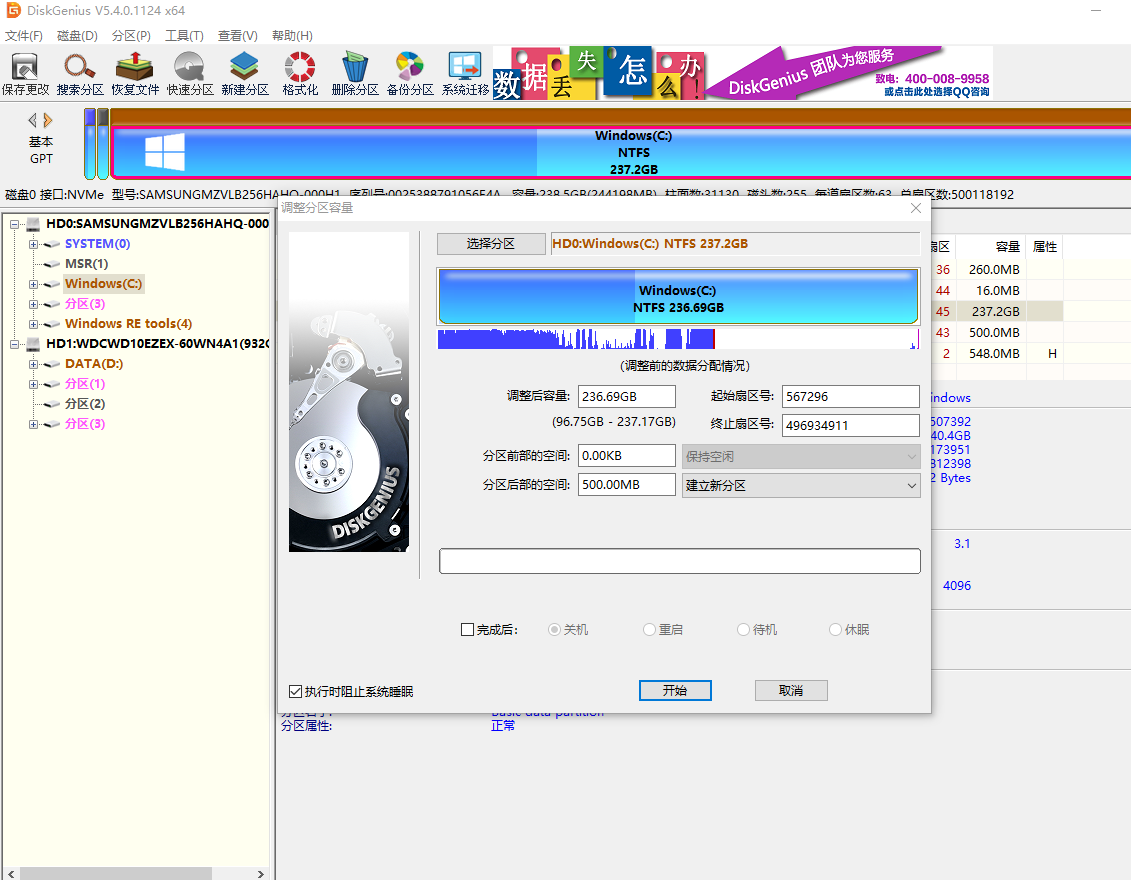Click the 终止扇区号 end sector field
Viewport: 1131px width, 880px height.
pyautogui.click(x=850, y=426)
